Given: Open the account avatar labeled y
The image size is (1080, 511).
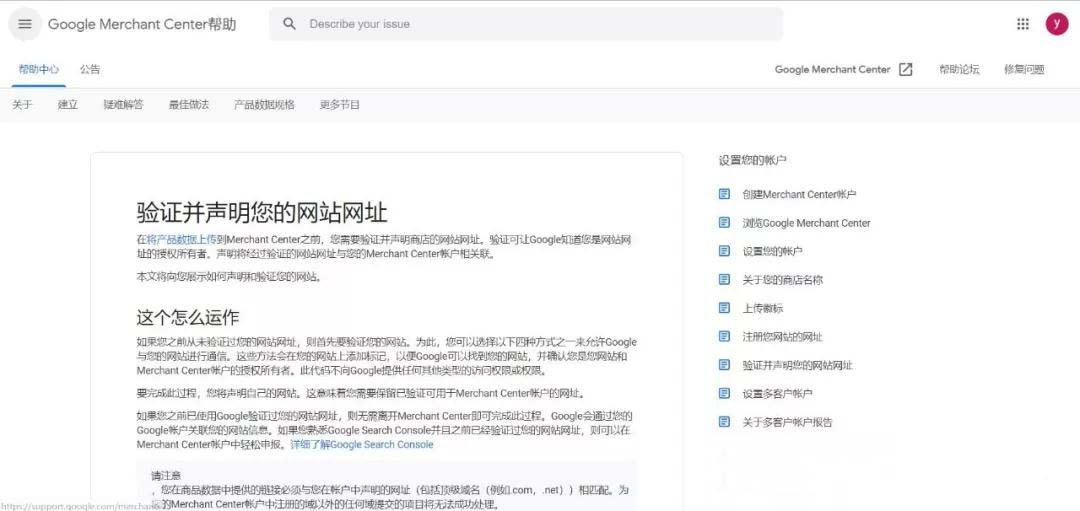Looking at the screenshot, I should [1057, 24].
